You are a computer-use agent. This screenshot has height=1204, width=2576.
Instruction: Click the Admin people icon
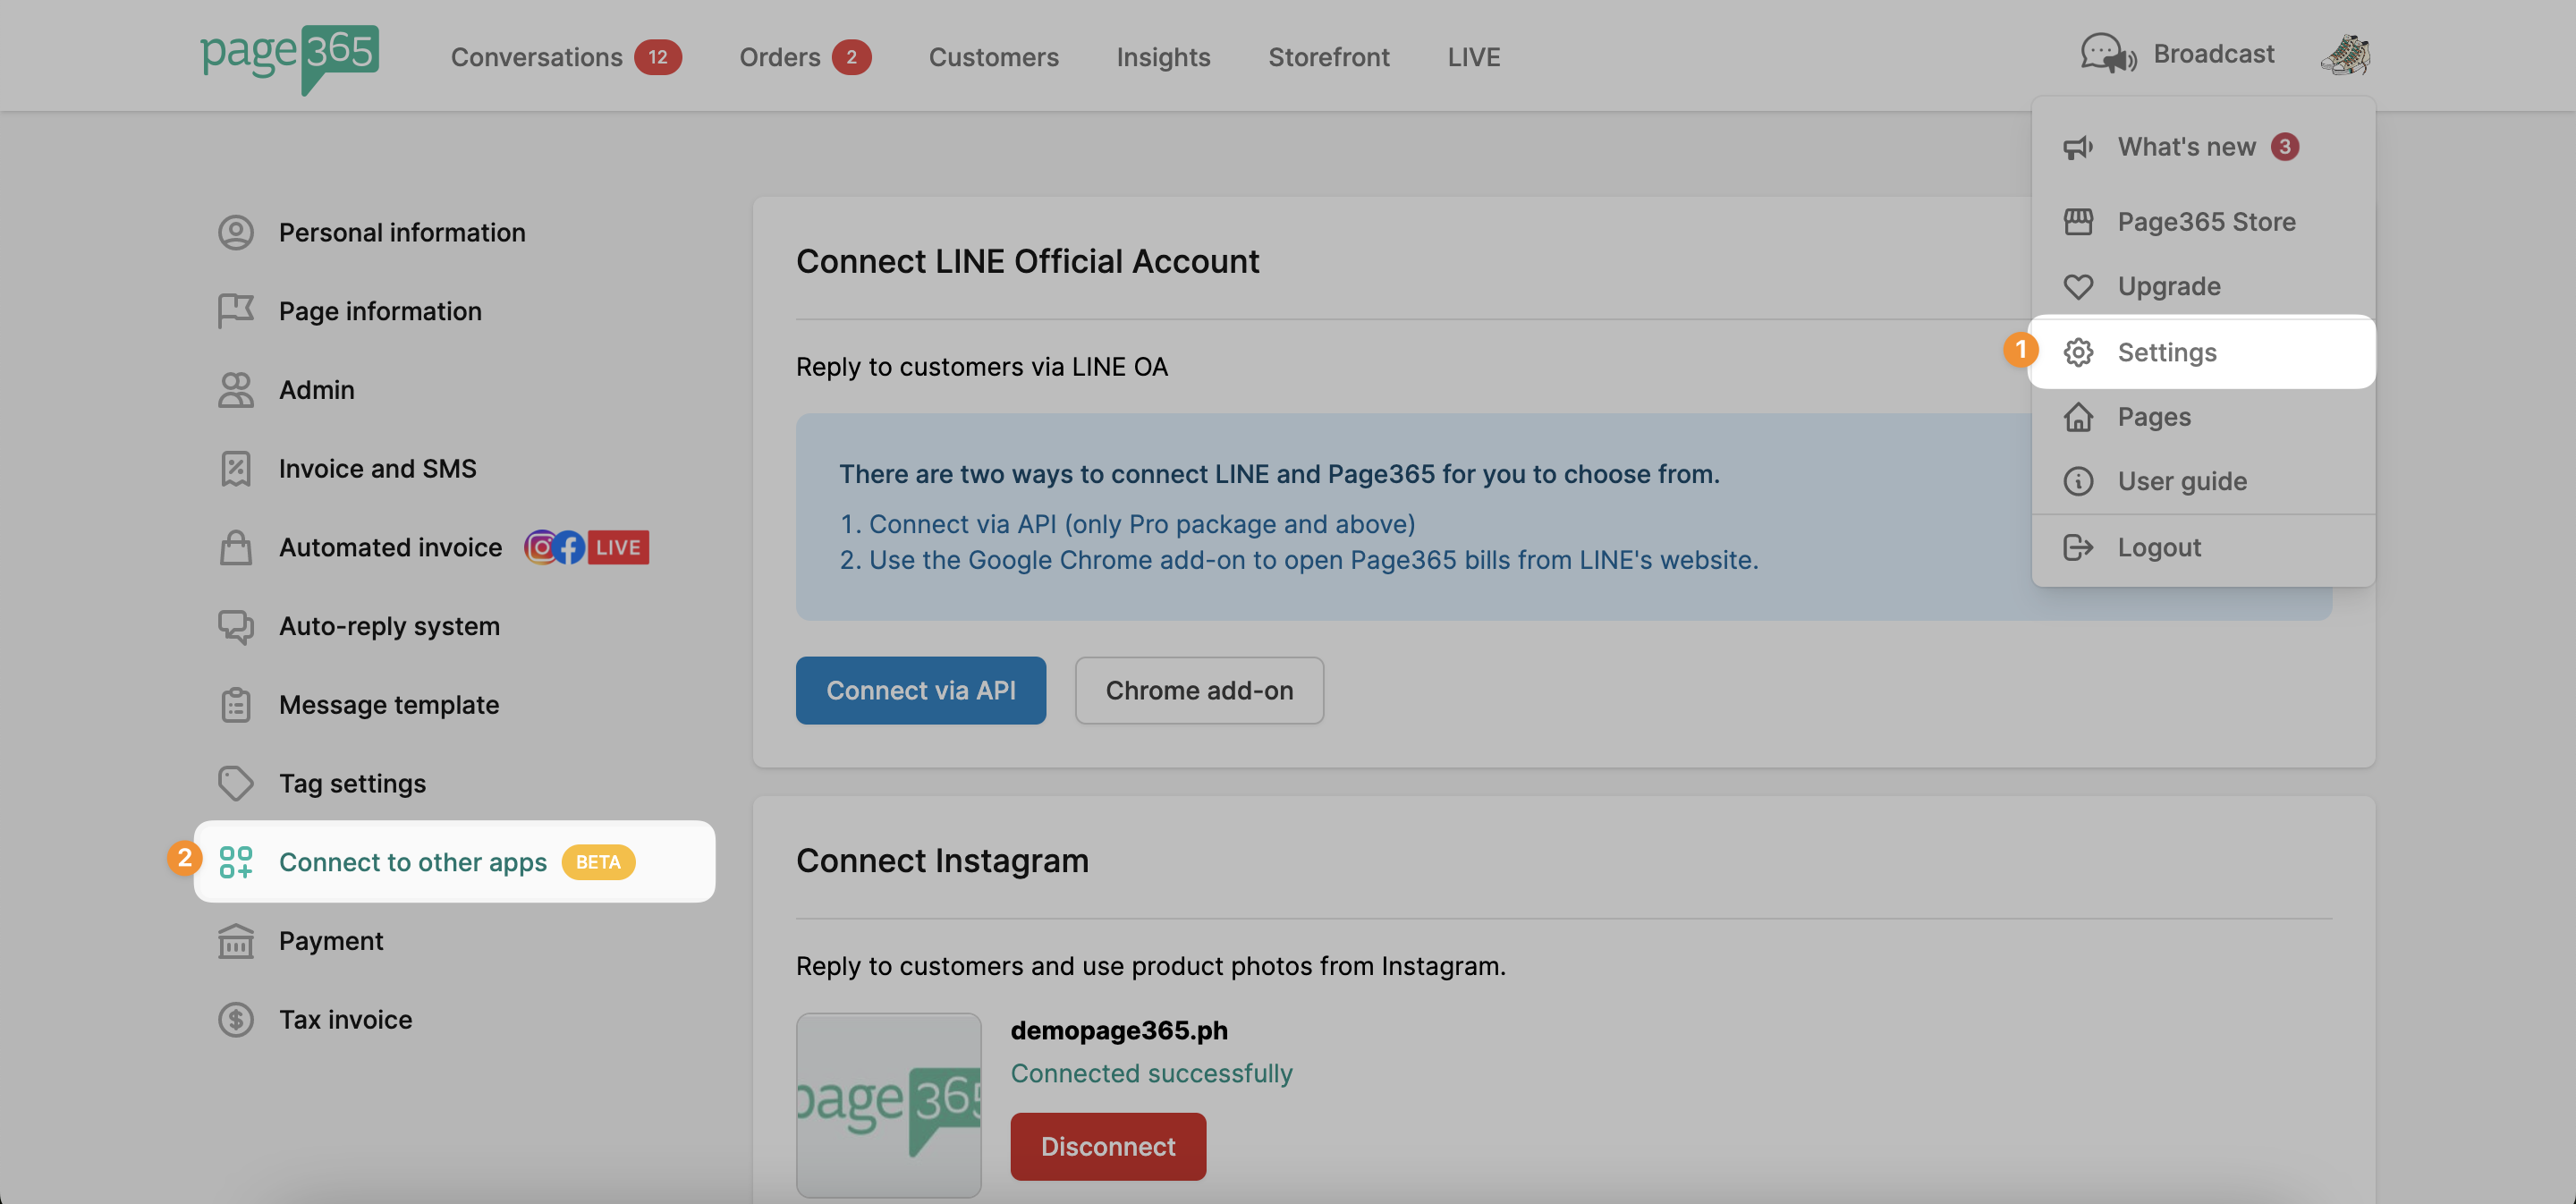236,390
